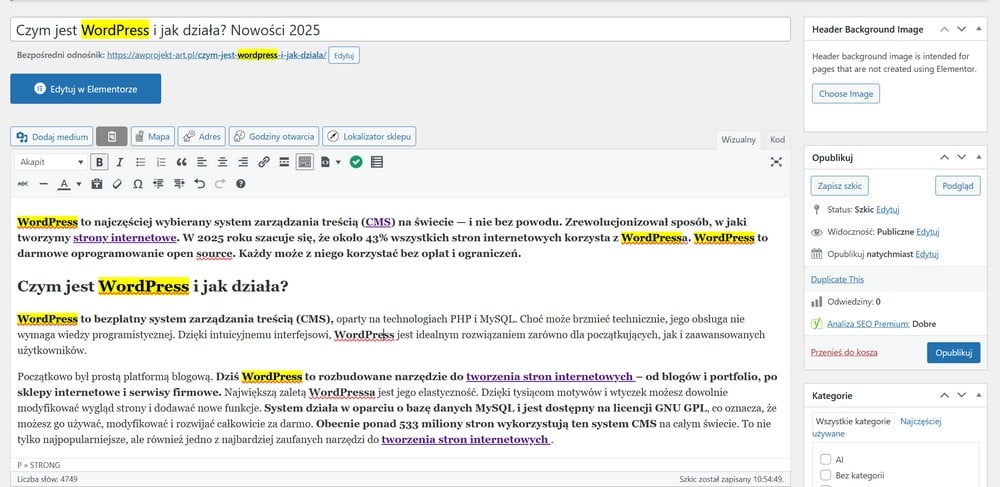Open the text color dropdown arrow
Screen dimensions: 1000x487
[79, 184]
